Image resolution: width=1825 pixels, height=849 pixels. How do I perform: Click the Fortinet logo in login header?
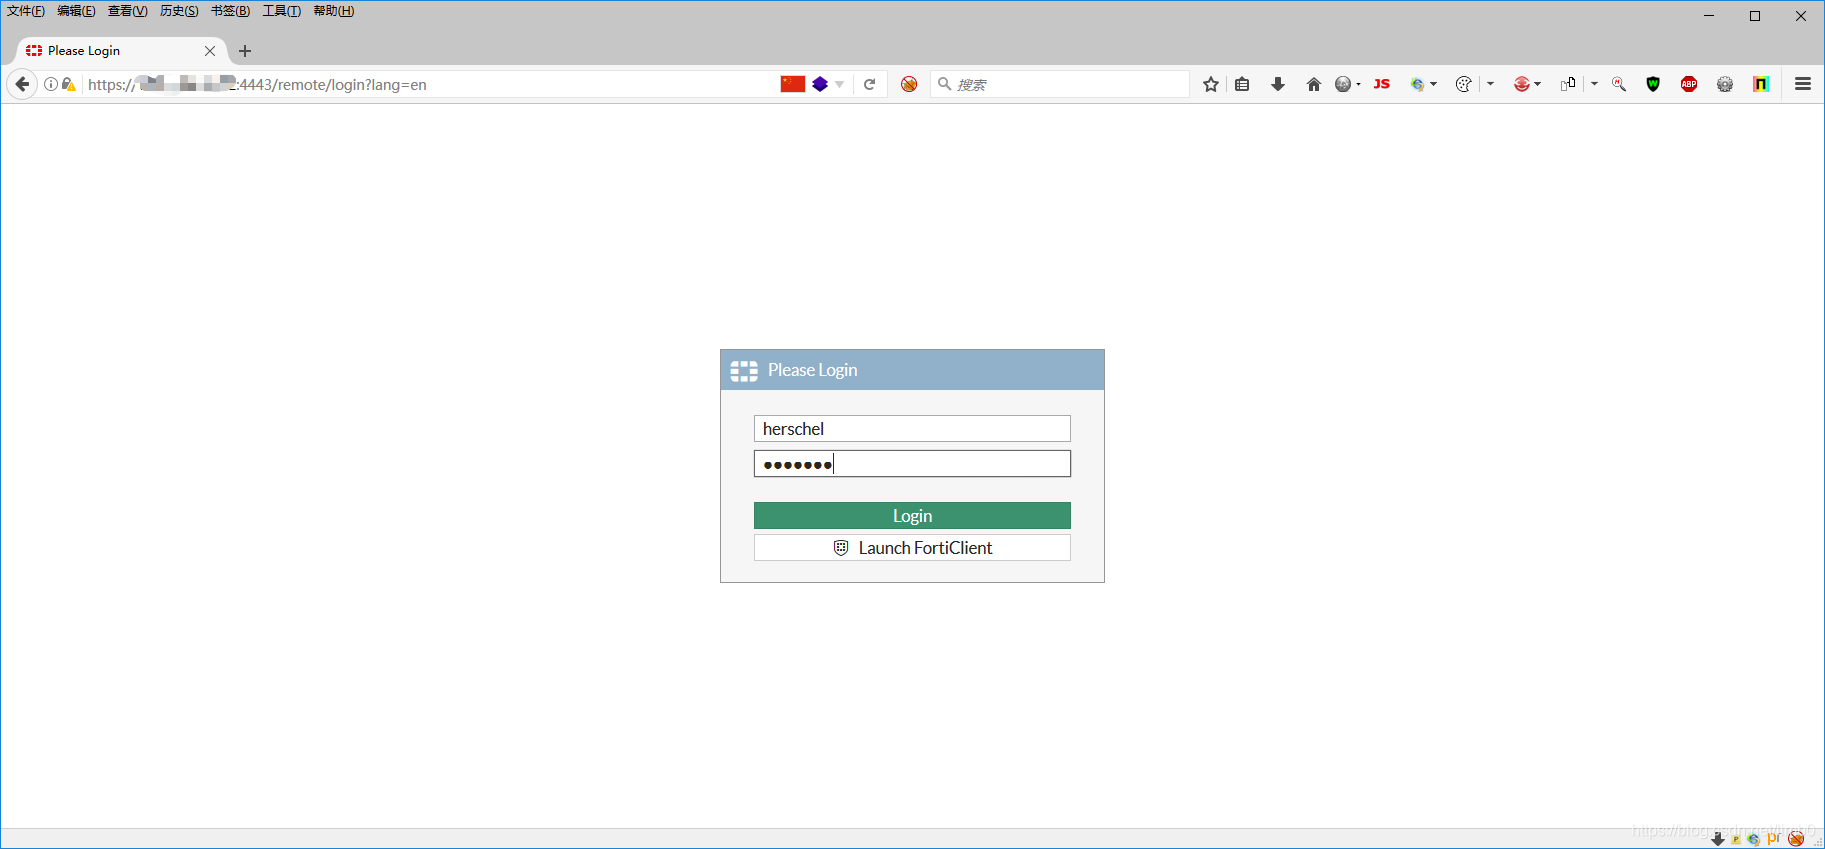point(744,371)
